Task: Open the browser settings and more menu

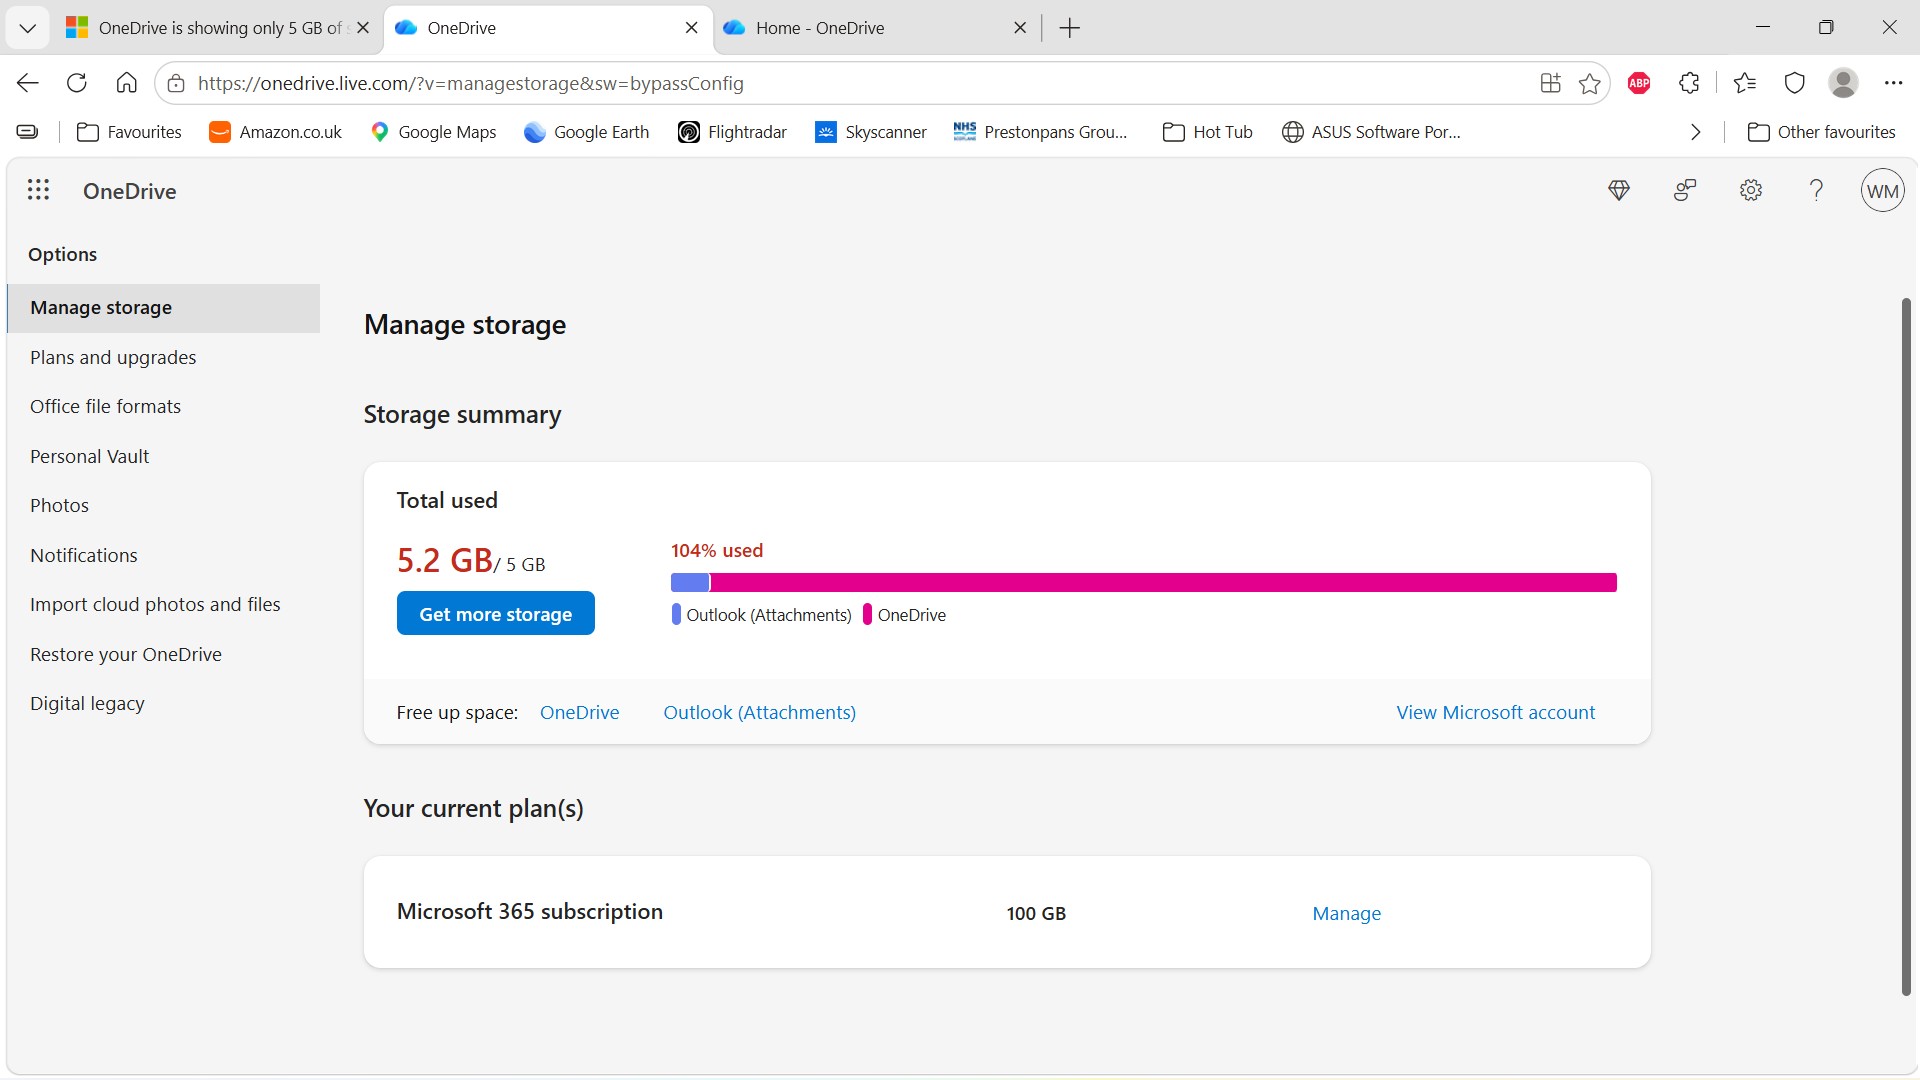Action: coord(1893,83)
